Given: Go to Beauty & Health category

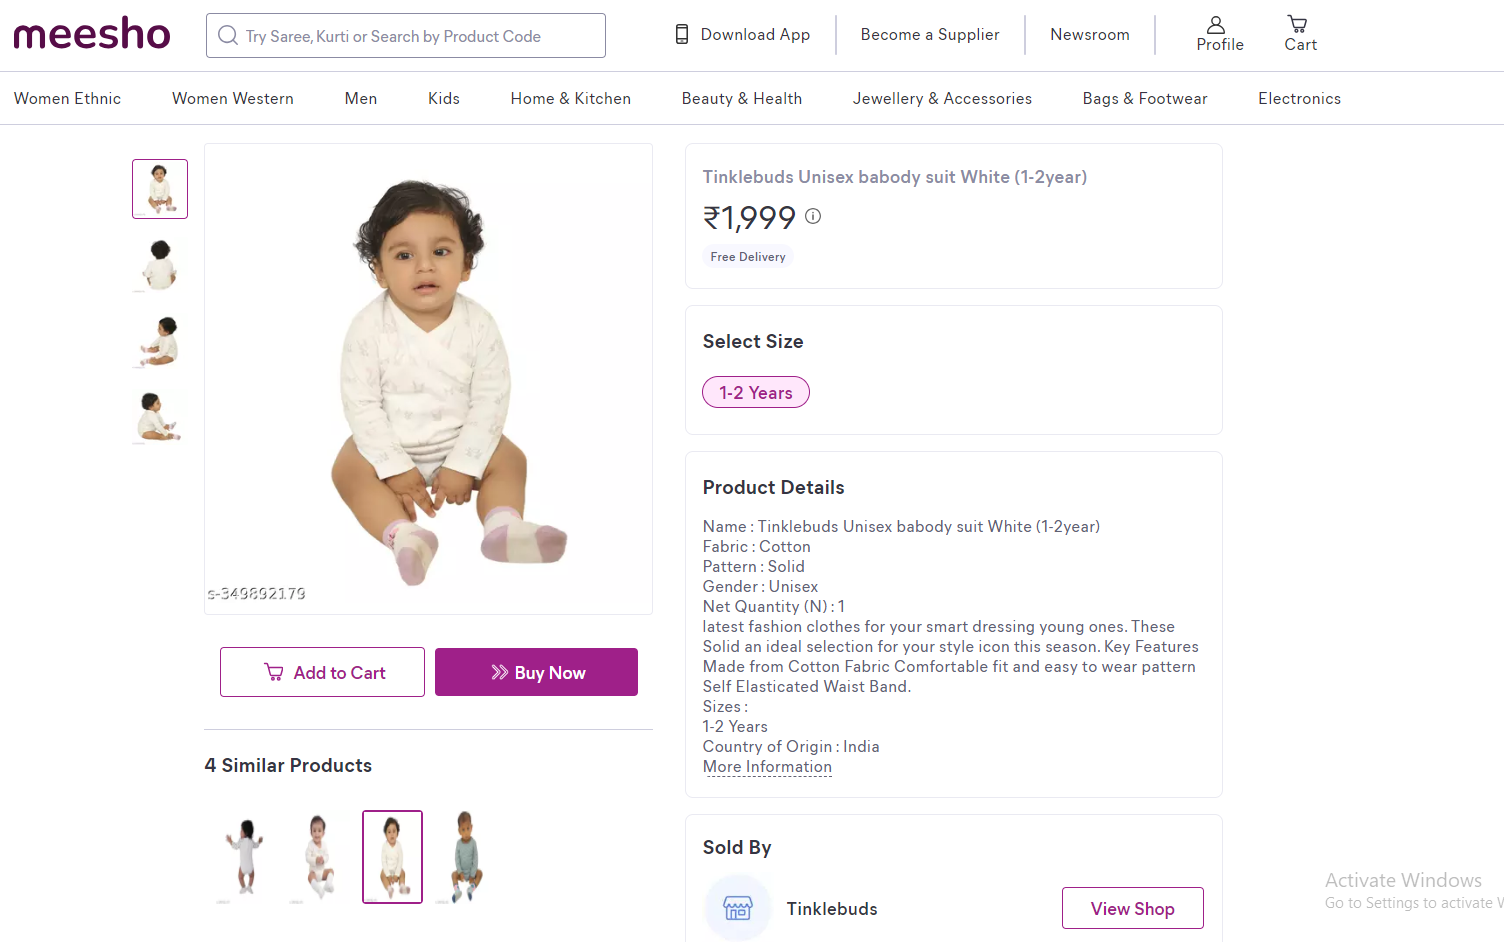Looking at the screenshot, I should pos(741,99).
